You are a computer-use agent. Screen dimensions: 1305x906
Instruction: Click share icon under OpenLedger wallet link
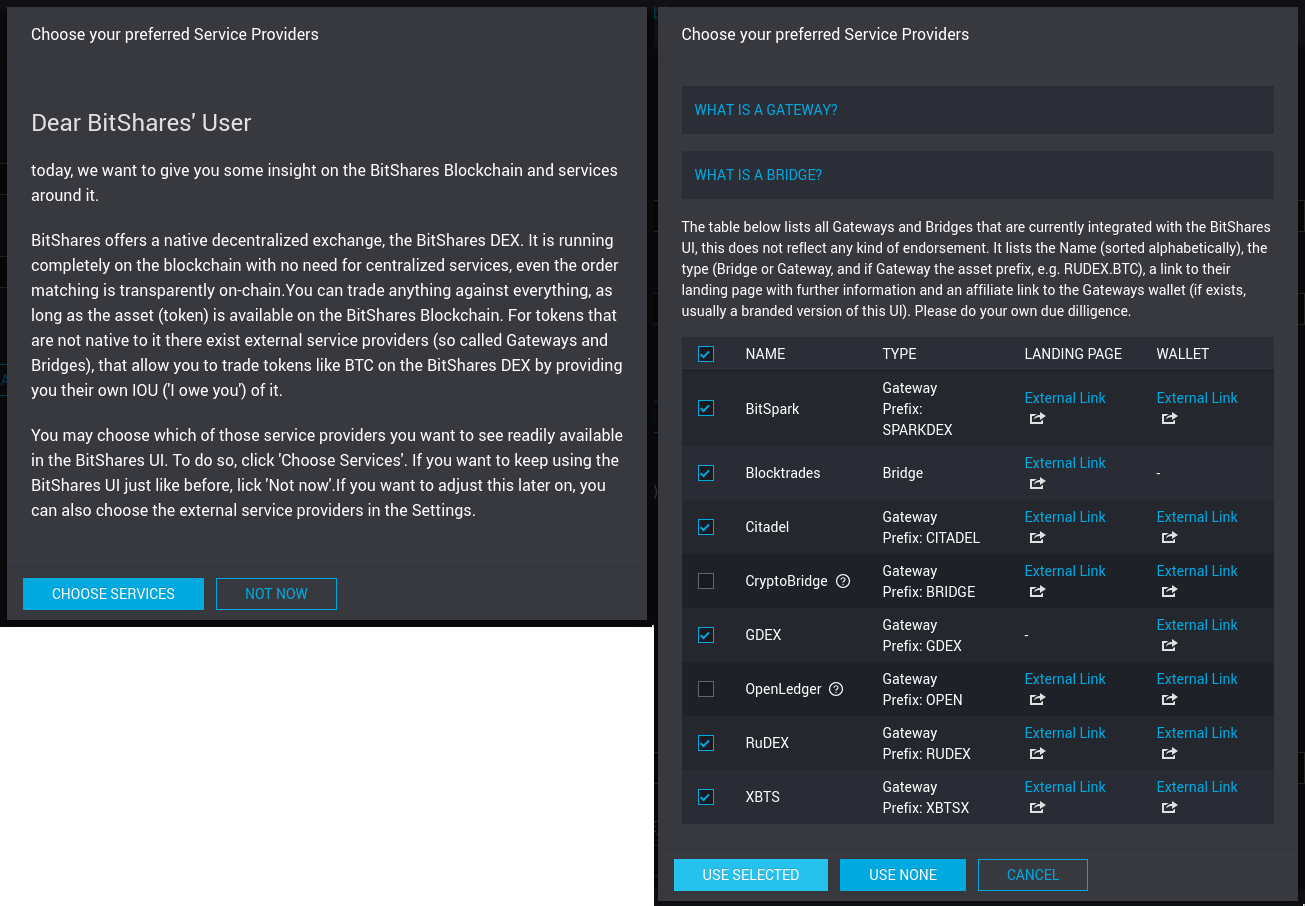[1169, 700]
